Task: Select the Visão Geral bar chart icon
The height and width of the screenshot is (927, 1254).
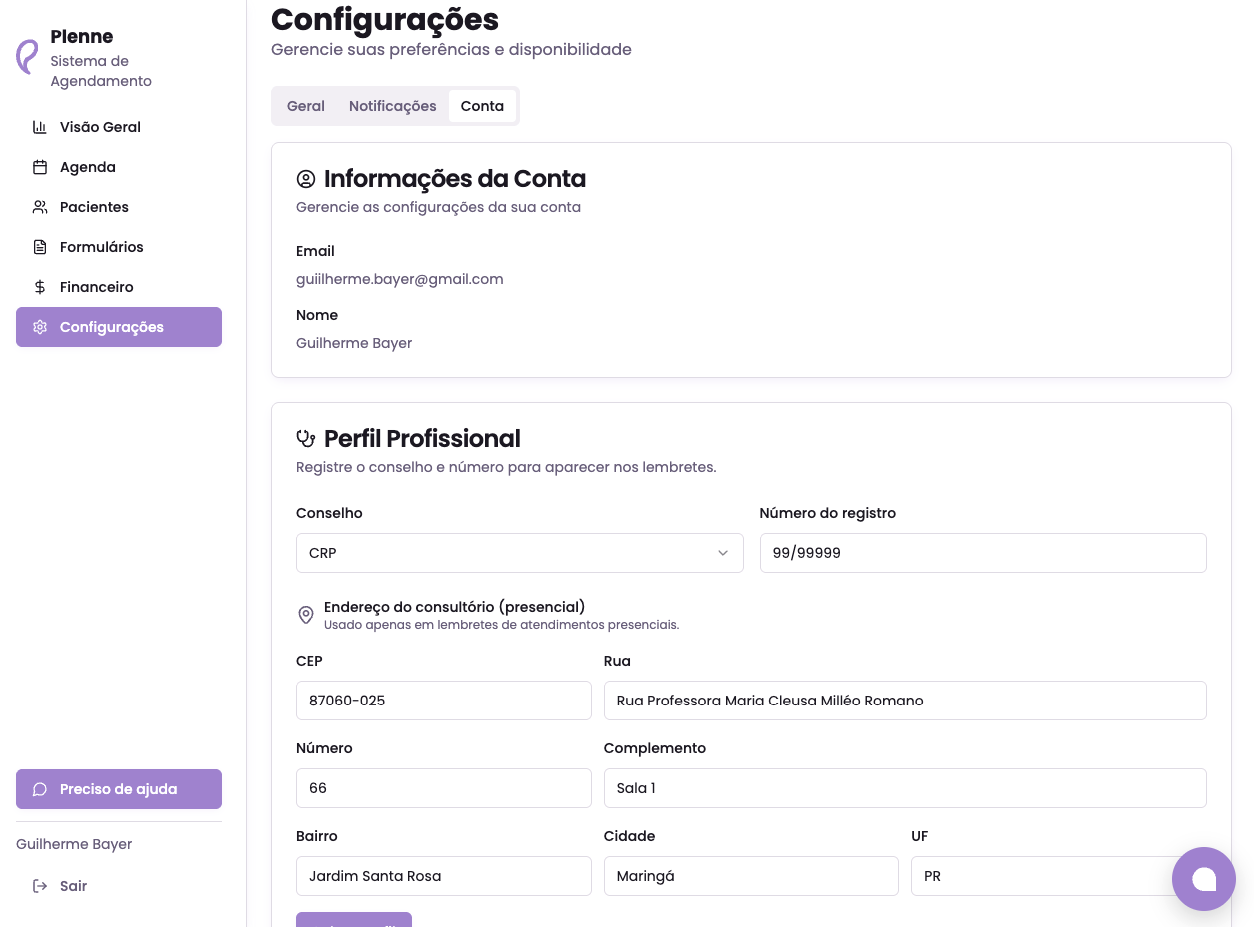Action: coord(40,127)
